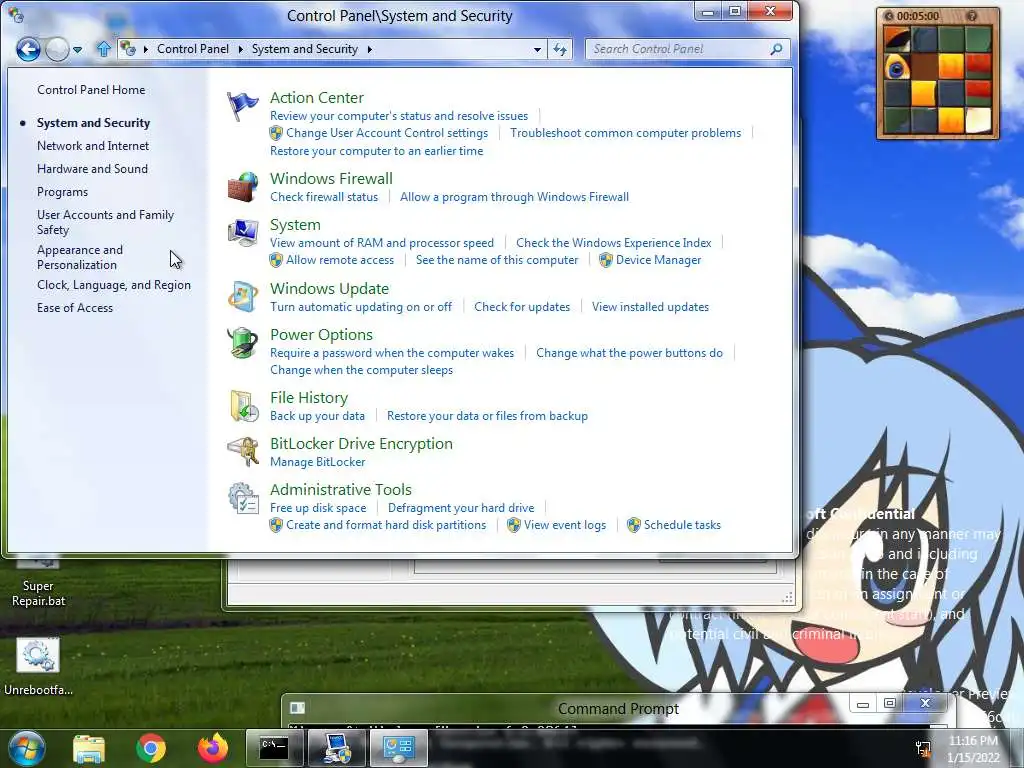Click Check for updates link
Screen dimensions: 1024x768
522,307
